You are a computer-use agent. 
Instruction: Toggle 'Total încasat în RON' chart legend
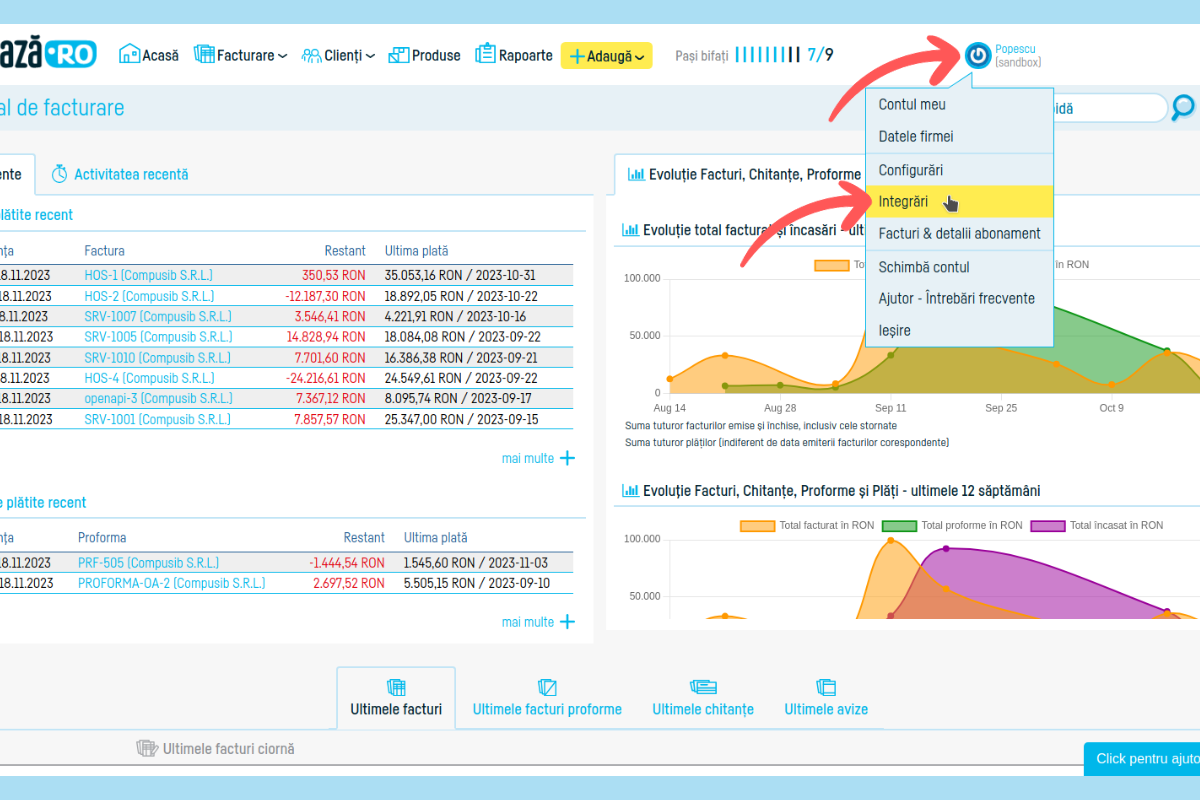click(1048, 525)
